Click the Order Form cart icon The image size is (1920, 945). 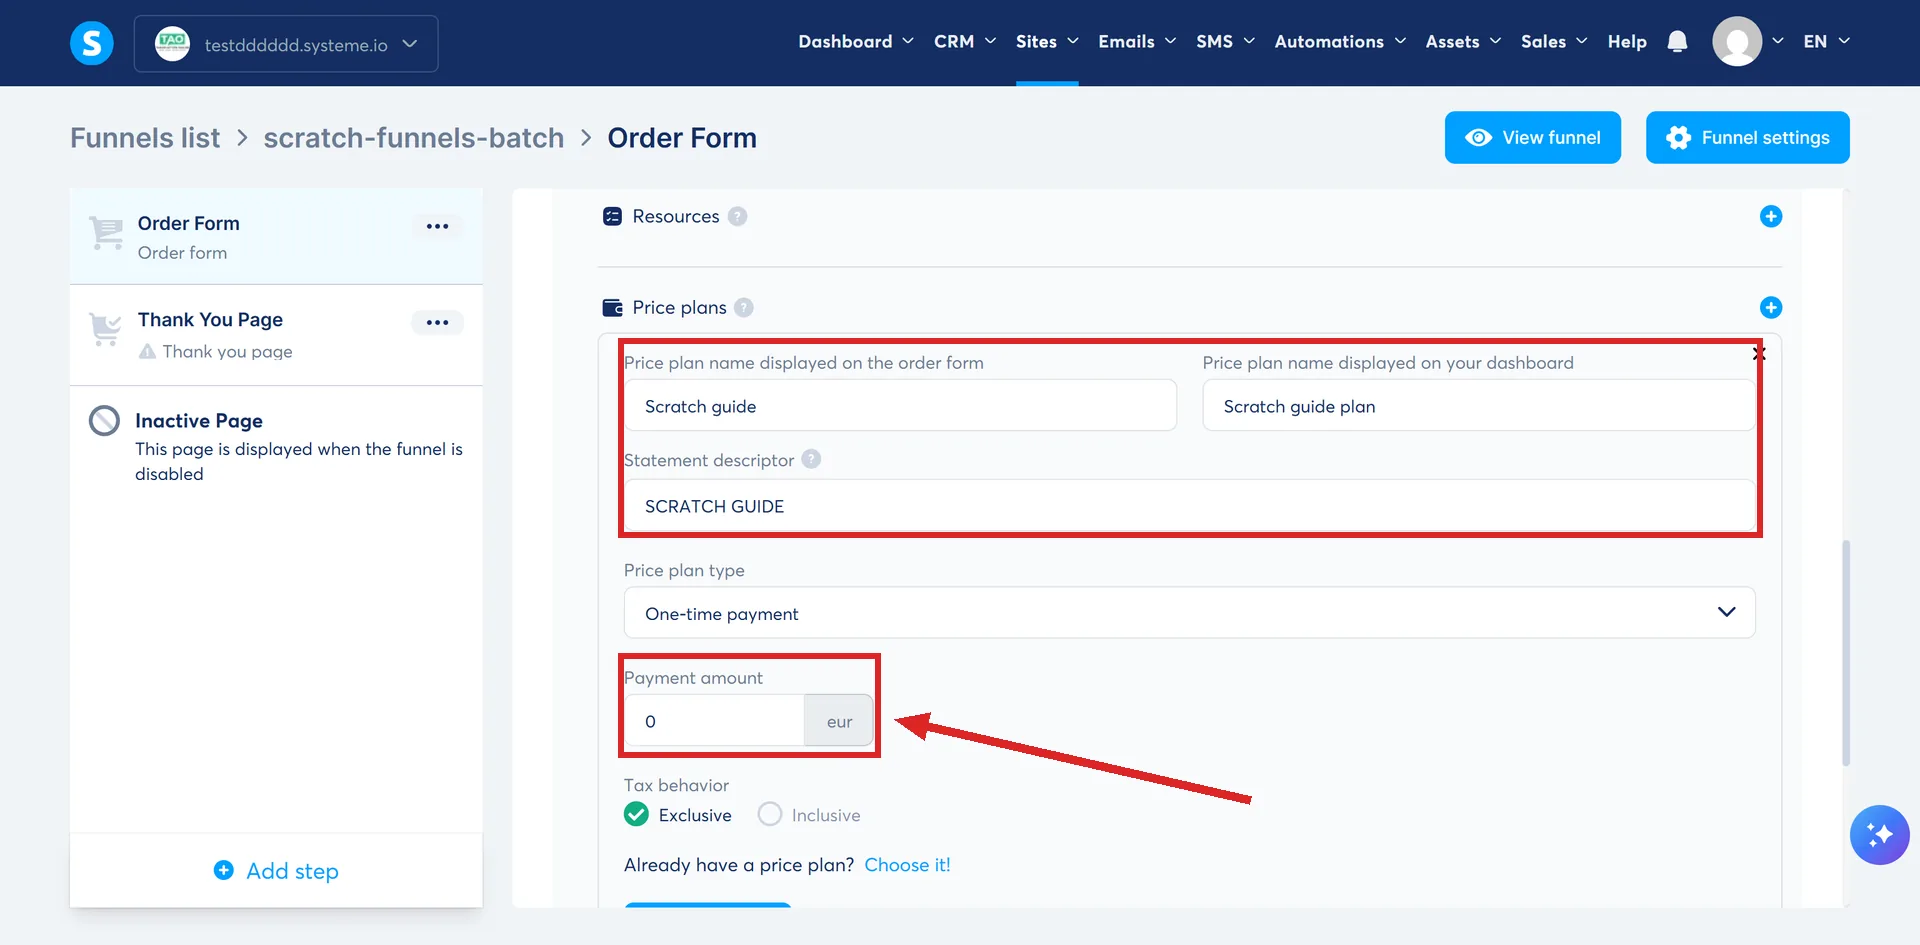click(106, 232)
